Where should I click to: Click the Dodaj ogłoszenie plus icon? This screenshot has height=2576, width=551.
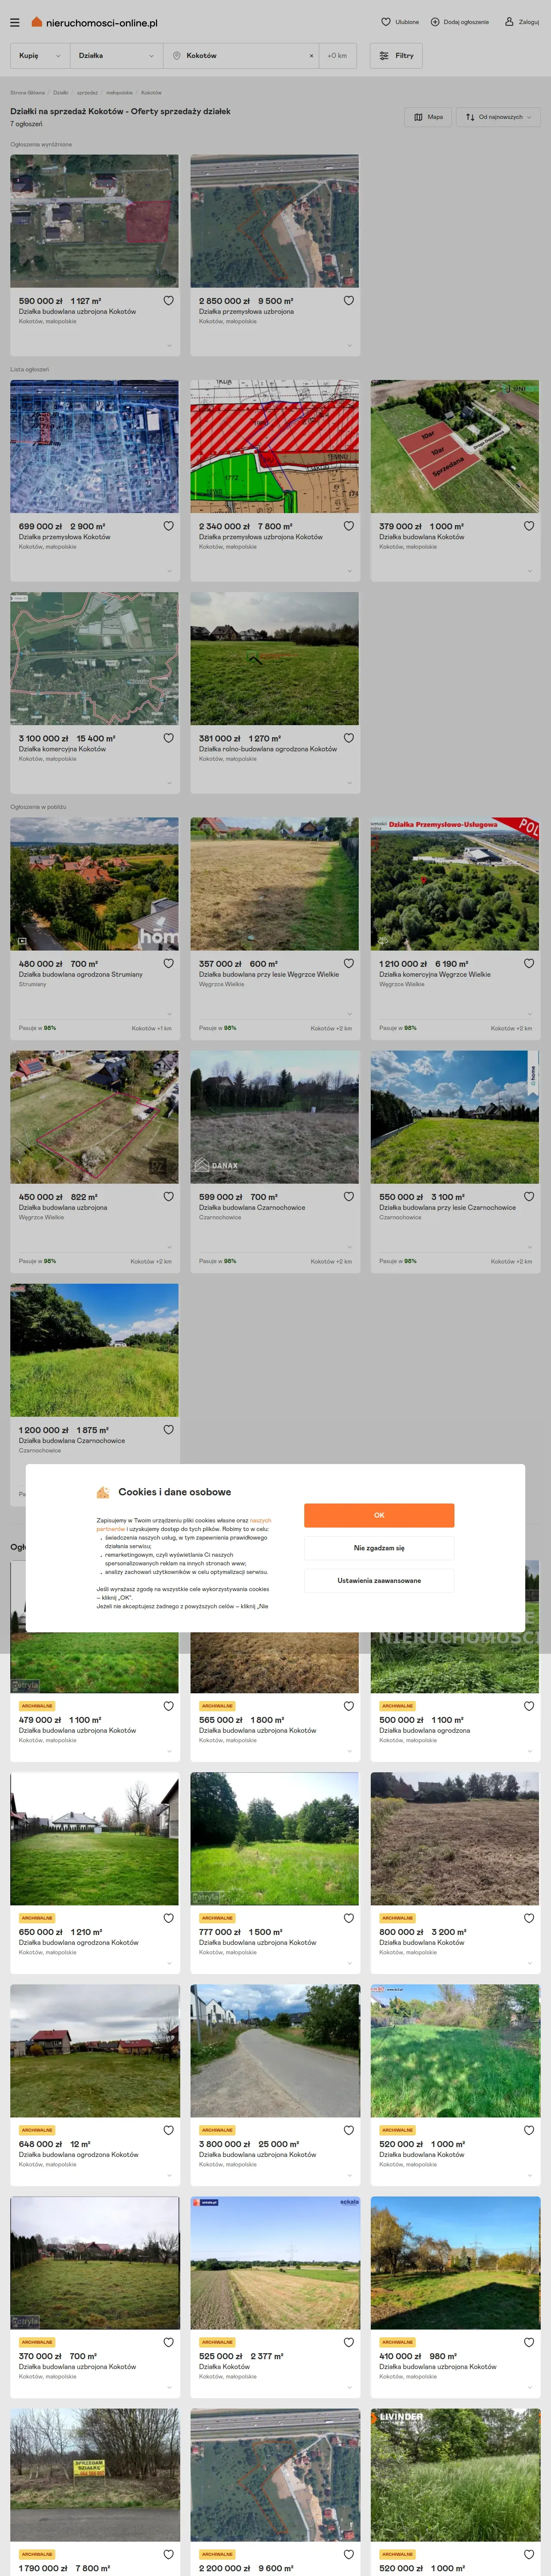pos(435,22)
